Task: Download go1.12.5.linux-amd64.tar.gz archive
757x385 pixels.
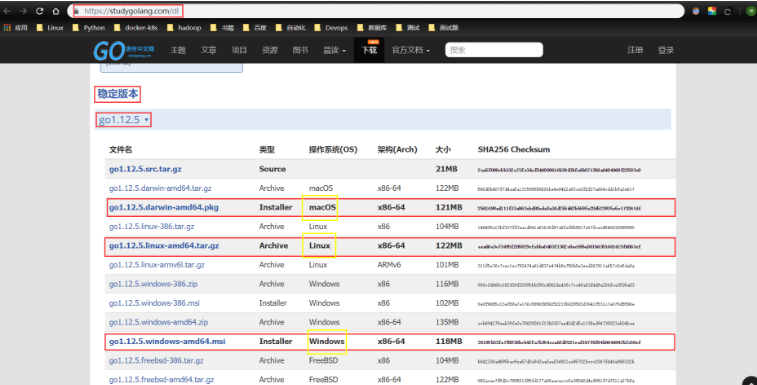Action: click(164, 246)
